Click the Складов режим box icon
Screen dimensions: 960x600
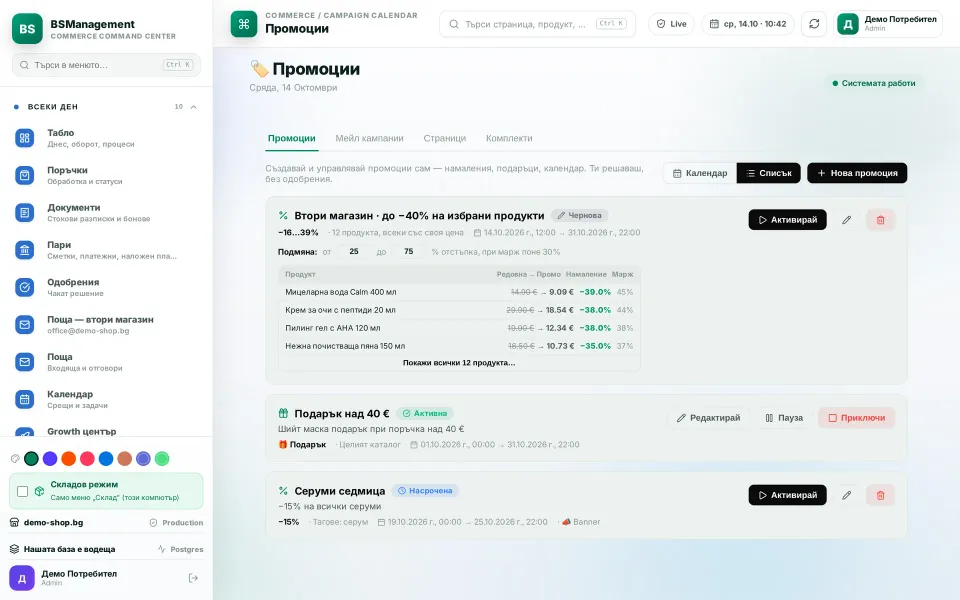click(x=39, y=491)
